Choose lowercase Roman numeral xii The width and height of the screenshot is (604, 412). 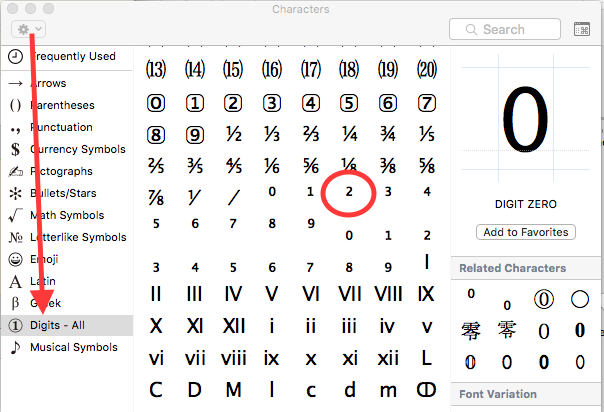(x=388, y=358)
